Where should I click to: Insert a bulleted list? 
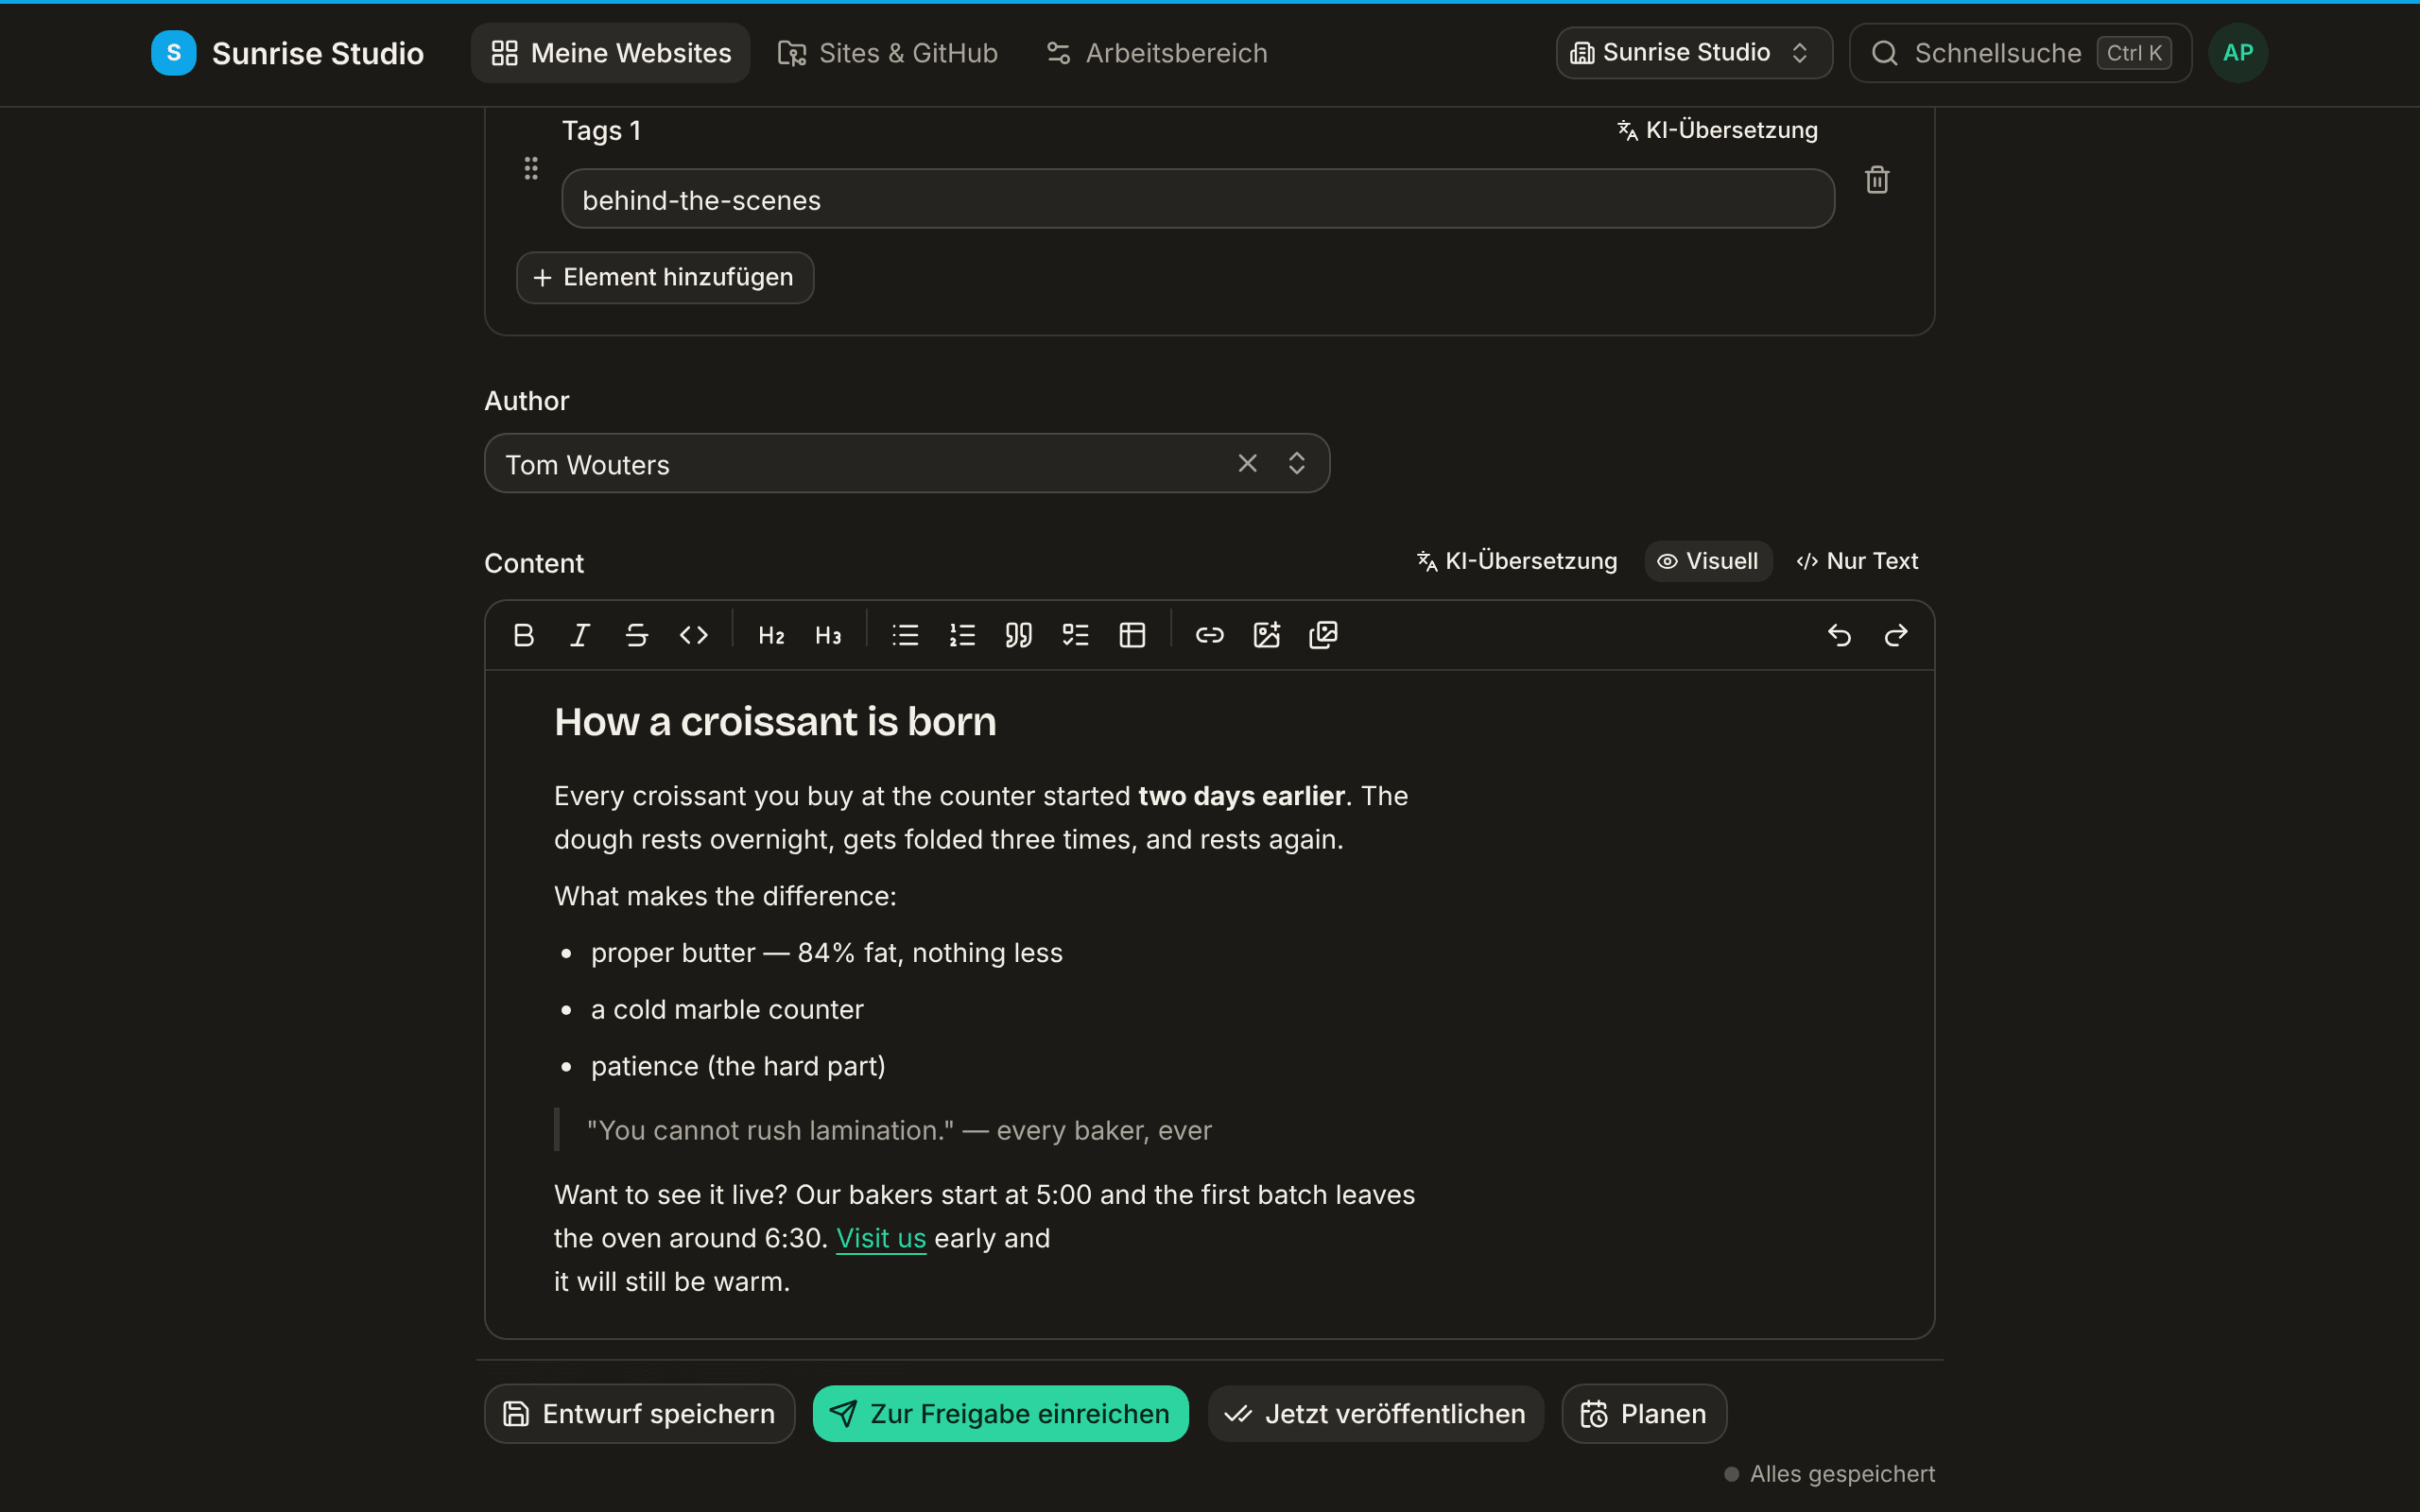pos(905,635)
